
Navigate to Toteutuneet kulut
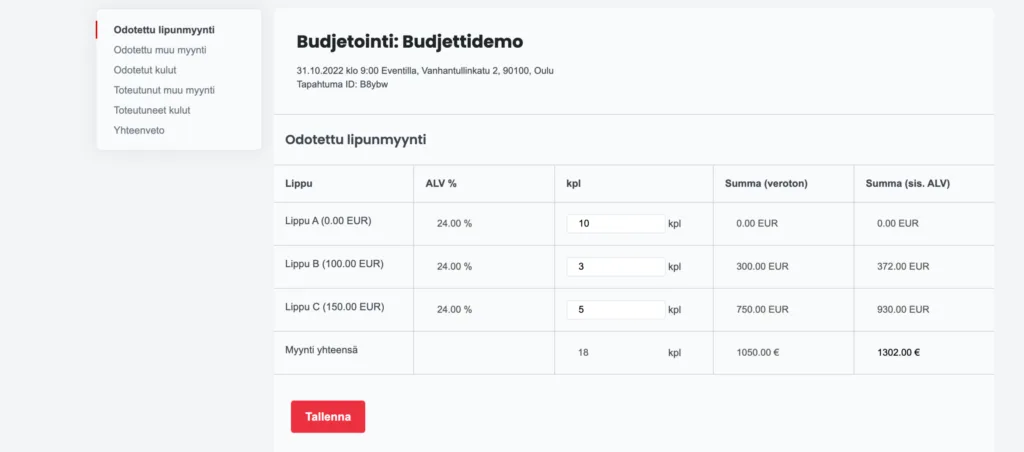(152, 110)
